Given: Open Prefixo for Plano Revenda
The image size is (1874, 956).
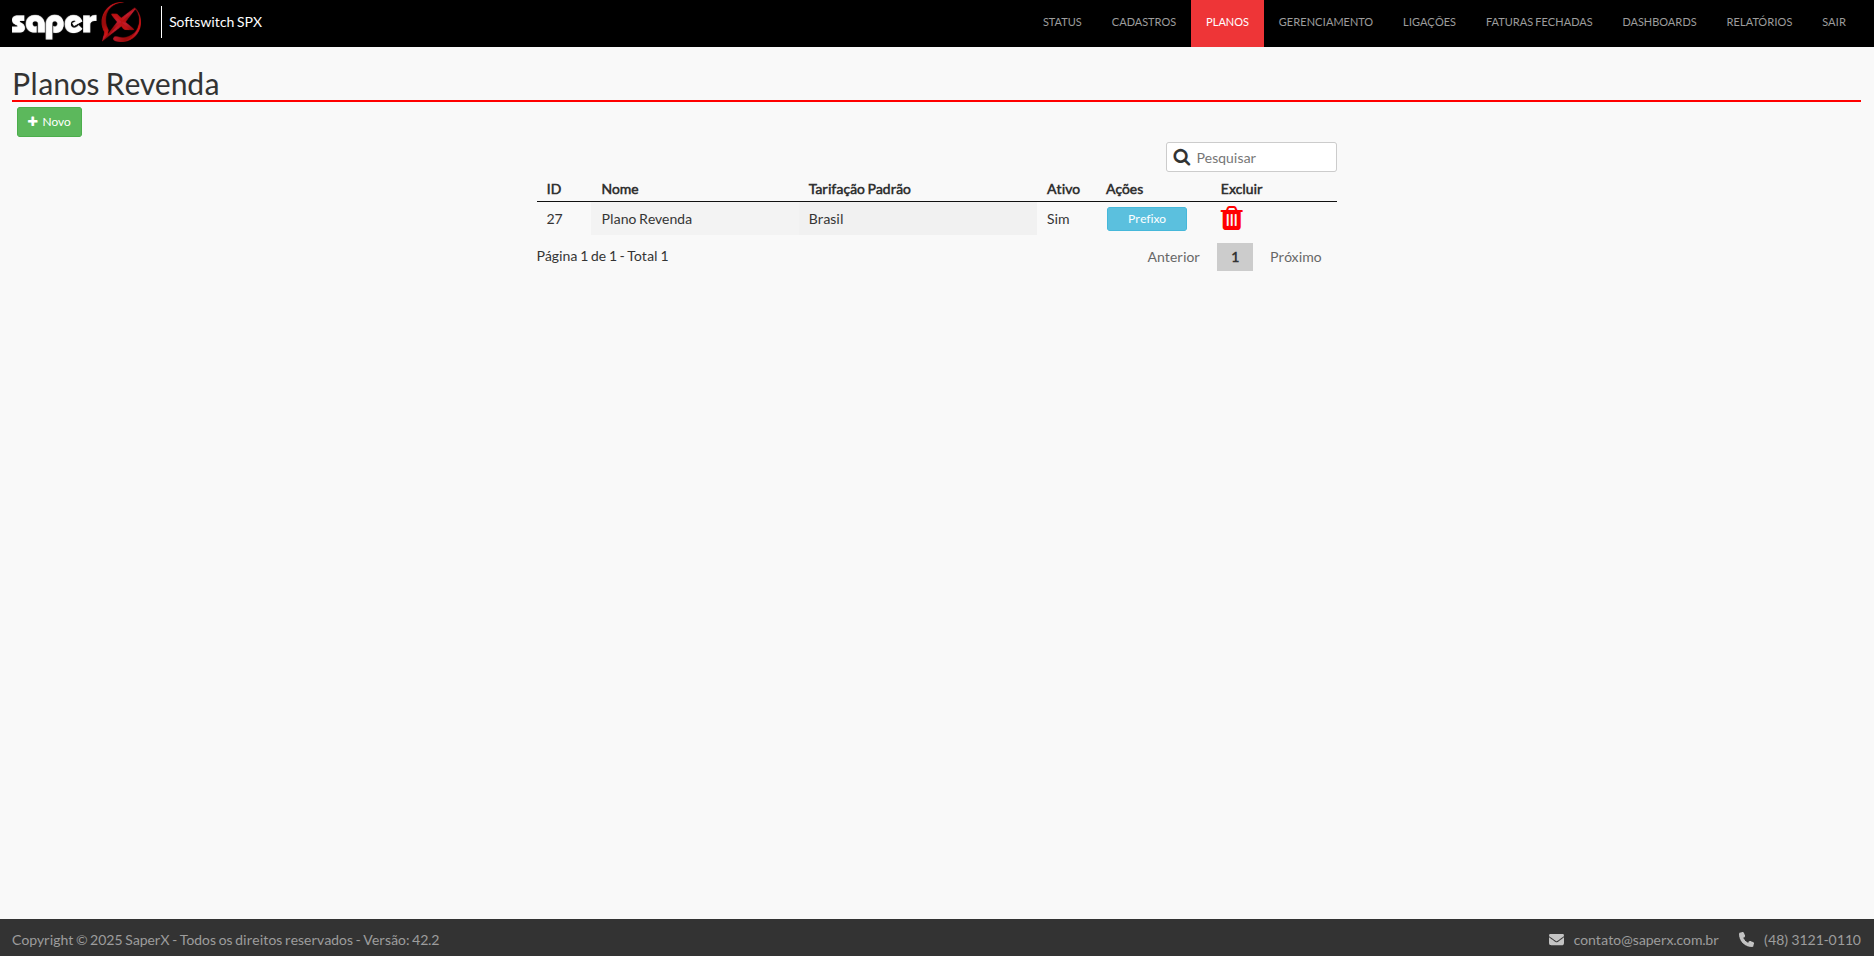Looking at the screenshot, I should click(1146, 219).
